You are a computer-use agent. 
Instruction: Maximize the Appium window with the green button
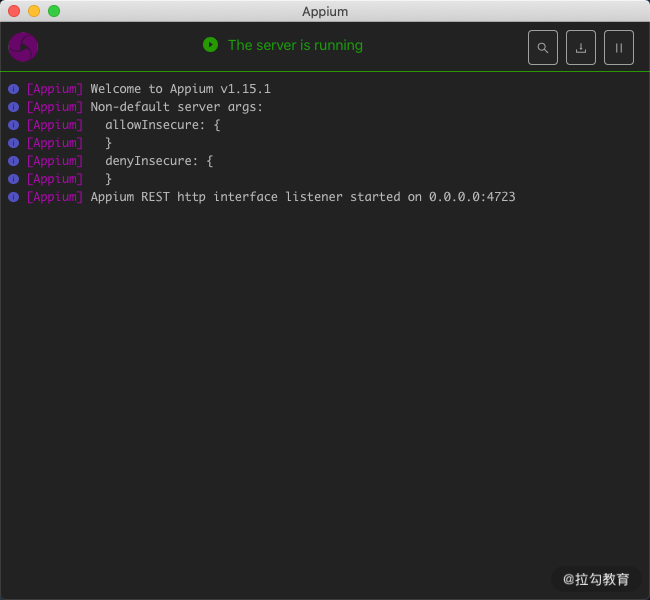click(54, 11)
